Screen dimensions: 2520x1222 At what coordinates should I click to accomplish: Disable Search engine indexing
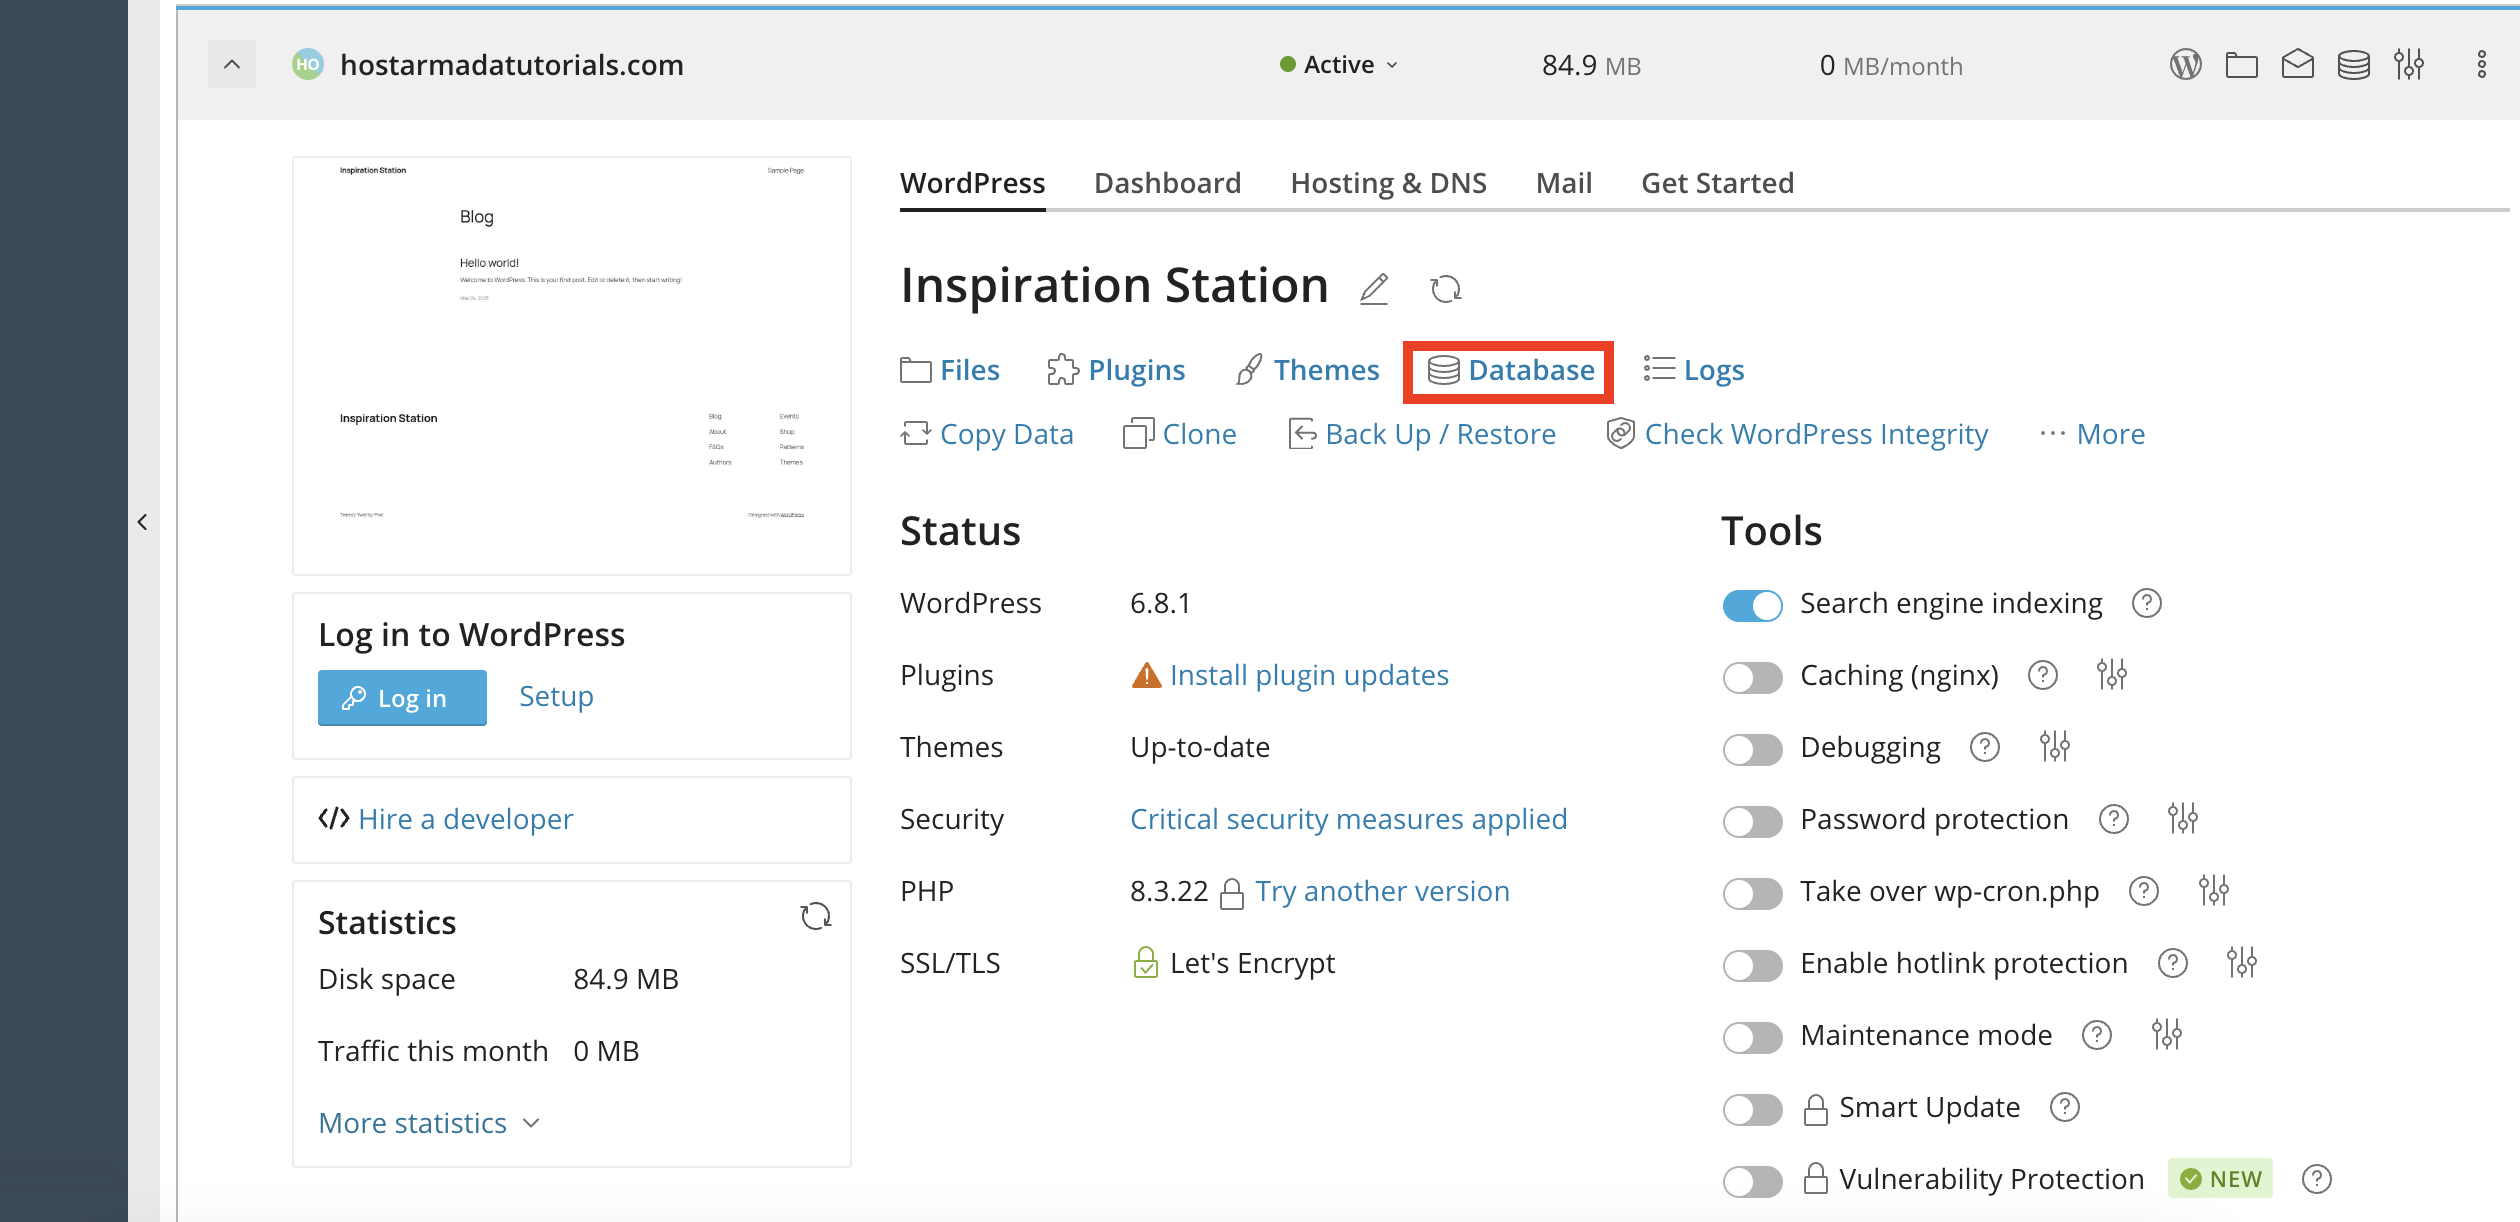1751,605
